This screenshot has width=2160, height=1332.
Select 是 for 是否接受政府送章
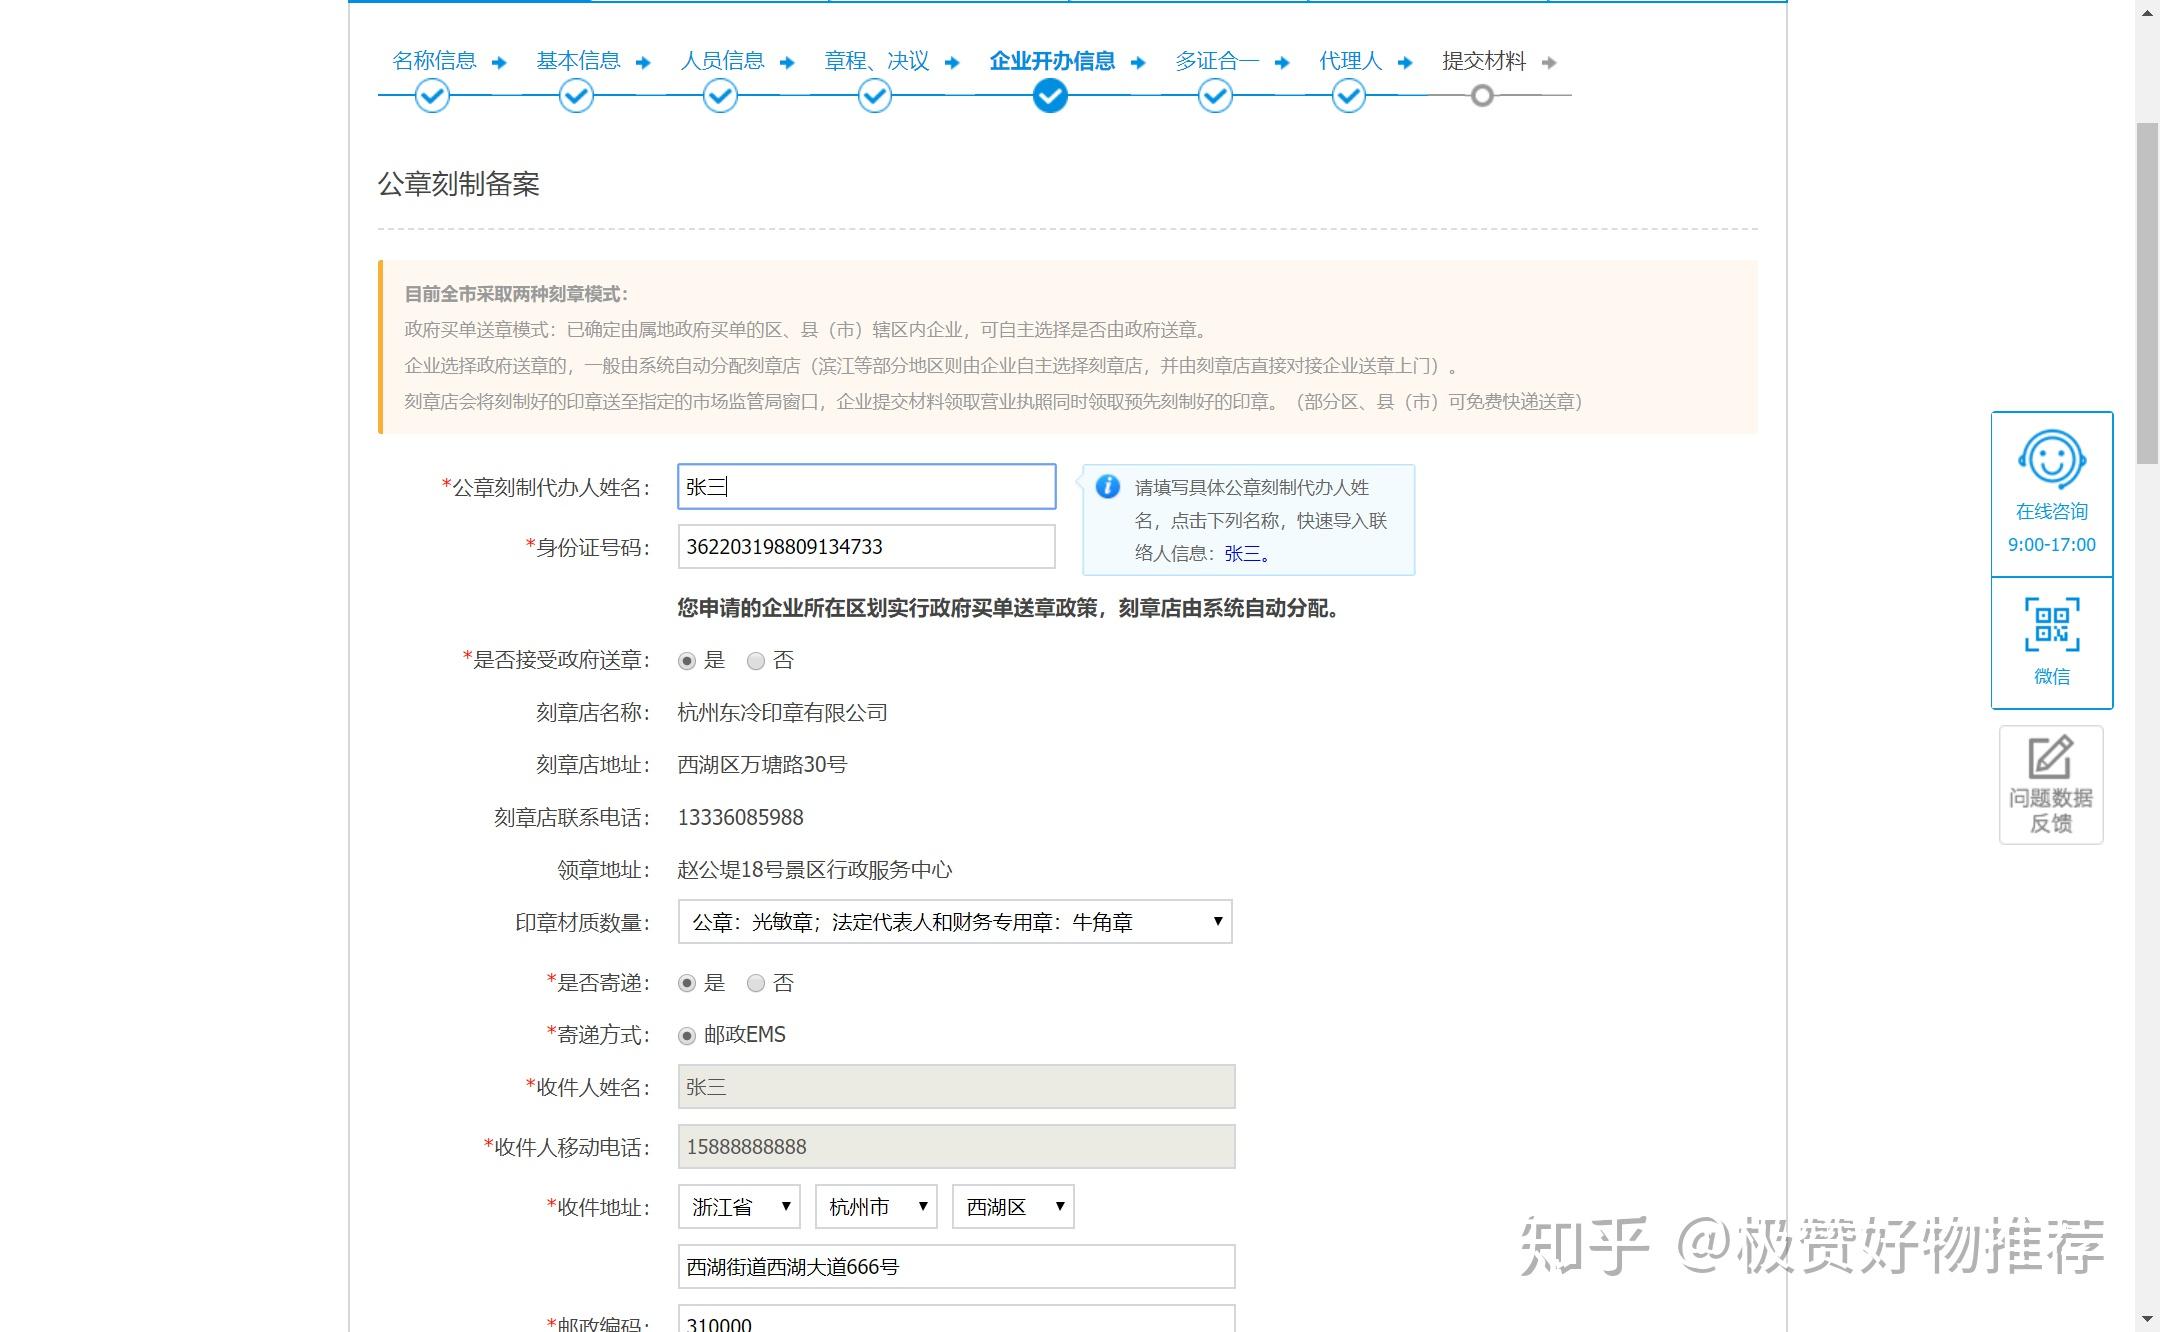pos(687,661)
